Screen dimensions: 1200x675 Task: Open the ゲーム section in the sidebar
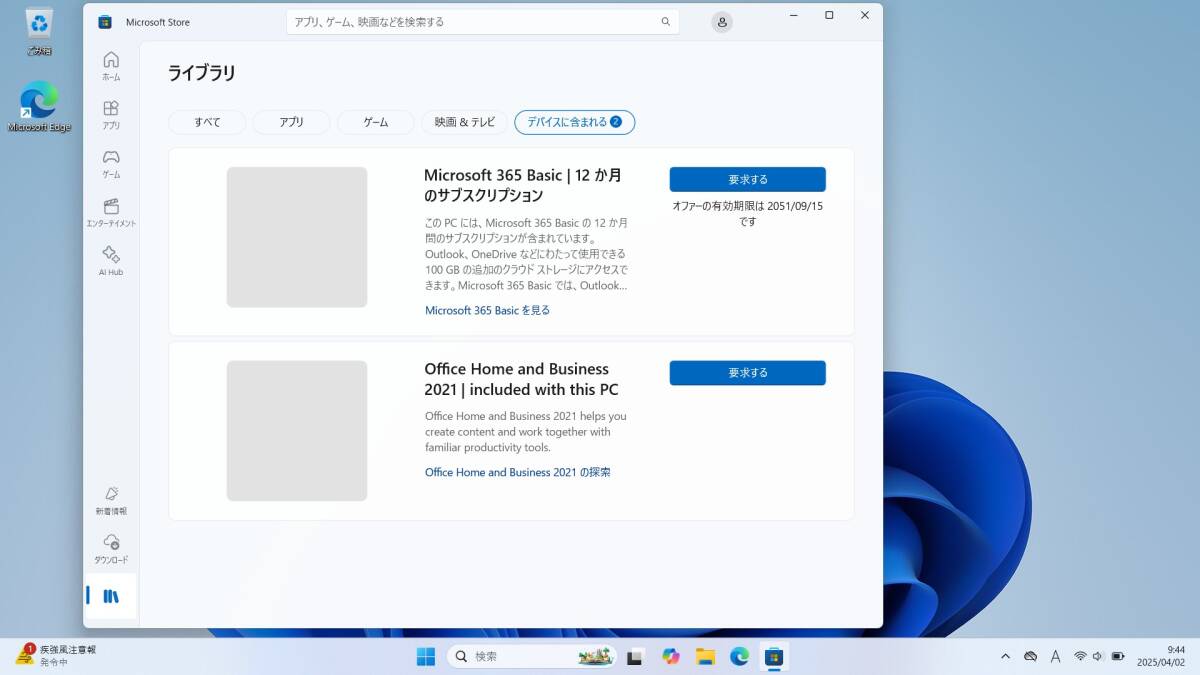point(111,164)
